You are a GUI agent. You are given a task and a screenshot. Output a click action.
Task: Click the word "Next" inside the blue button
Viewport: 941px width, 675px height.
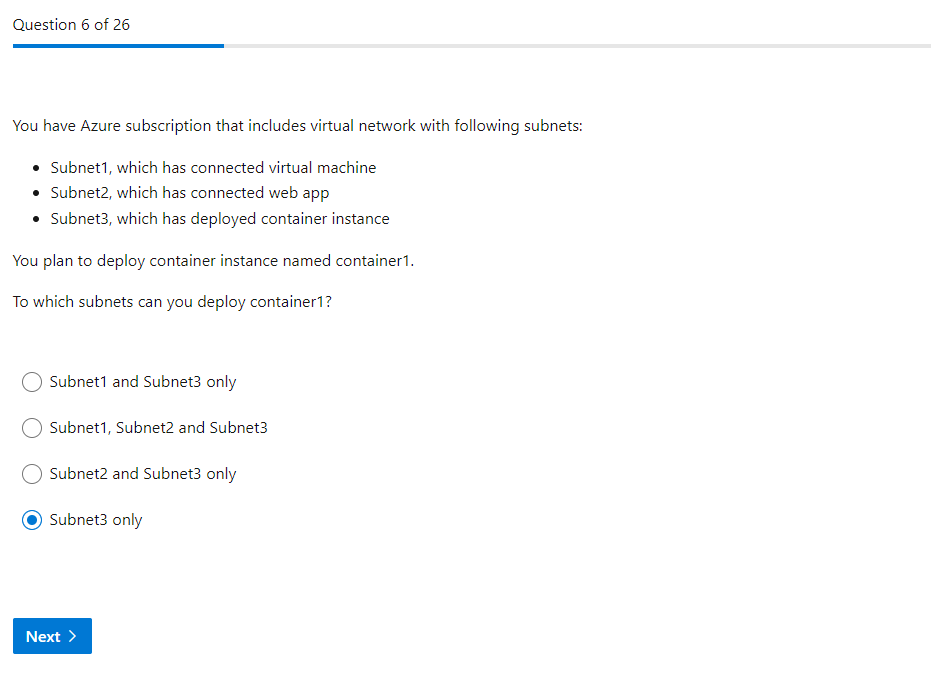pyautogui.click(x=43, y=636)
